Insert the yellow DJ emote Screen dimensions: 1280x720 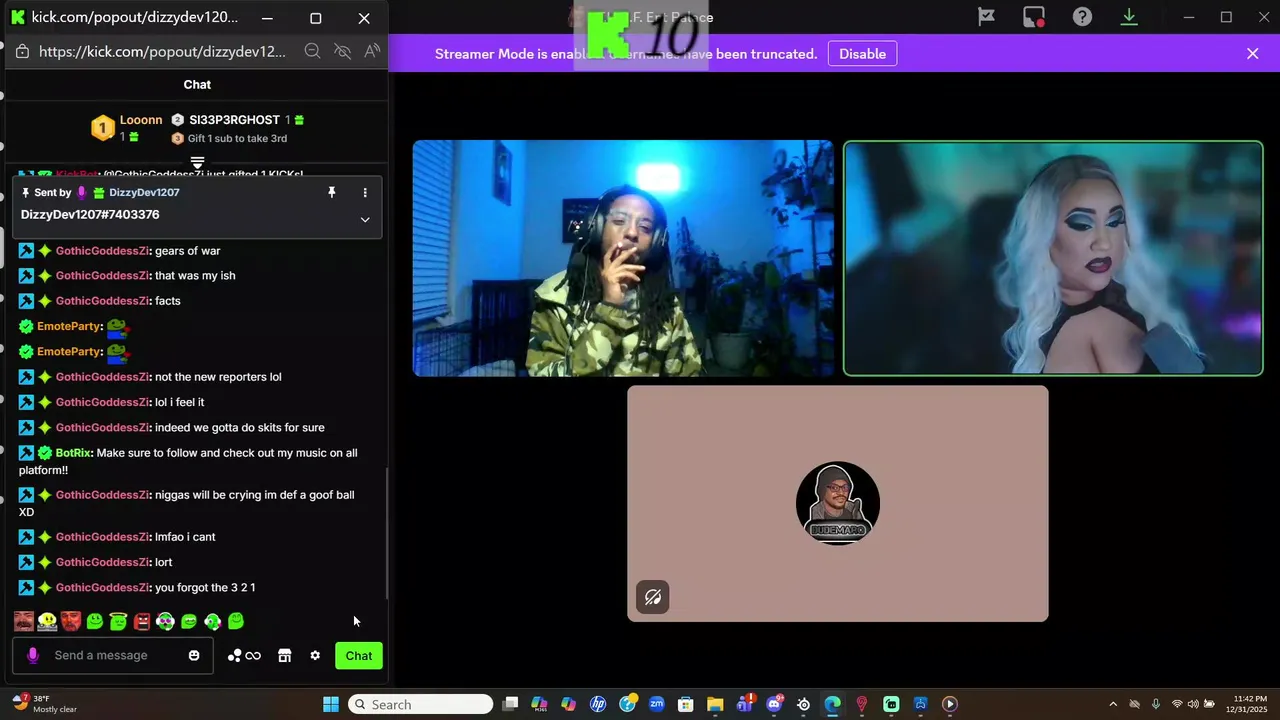click(x=47, y=621)
